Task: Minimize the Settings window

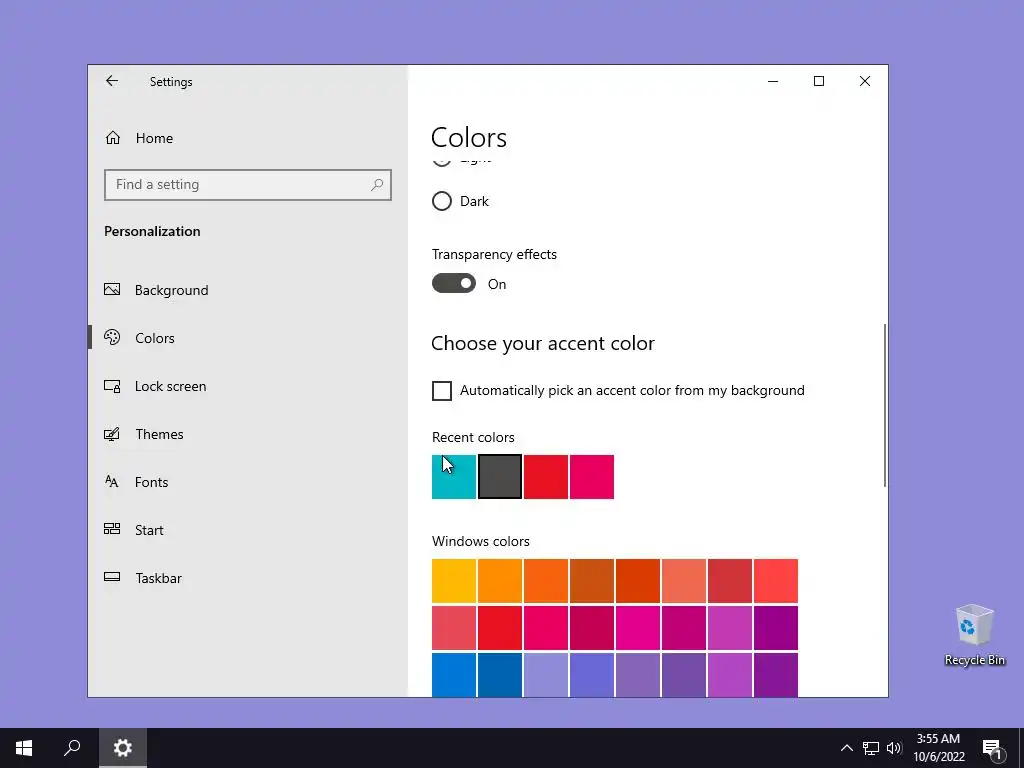Action: (773, 81)
